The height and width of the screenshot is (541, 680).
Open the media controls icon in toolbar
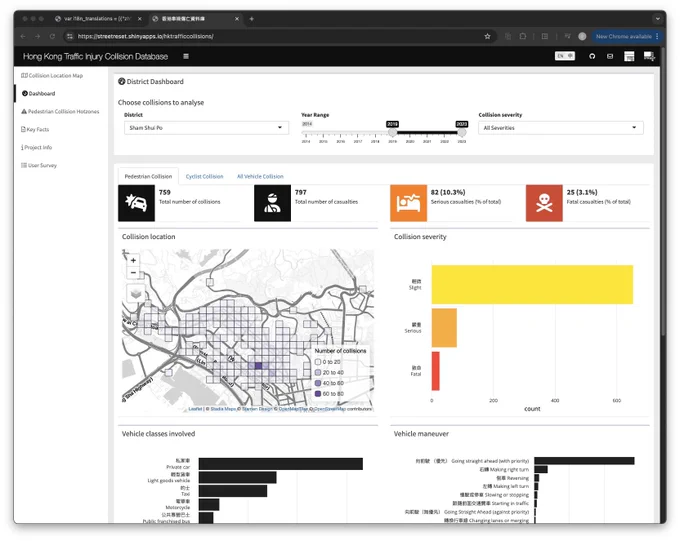[x=567, y=36]
